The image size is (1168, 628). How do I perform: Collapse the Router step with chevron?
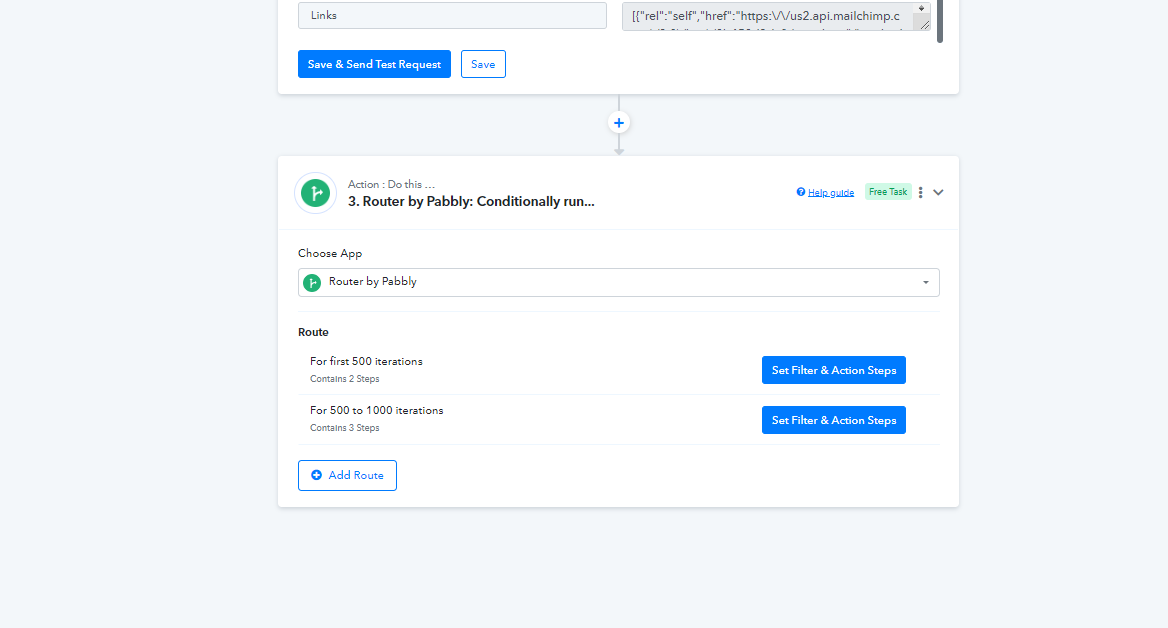pyautogui.click(x=938, y=192)
